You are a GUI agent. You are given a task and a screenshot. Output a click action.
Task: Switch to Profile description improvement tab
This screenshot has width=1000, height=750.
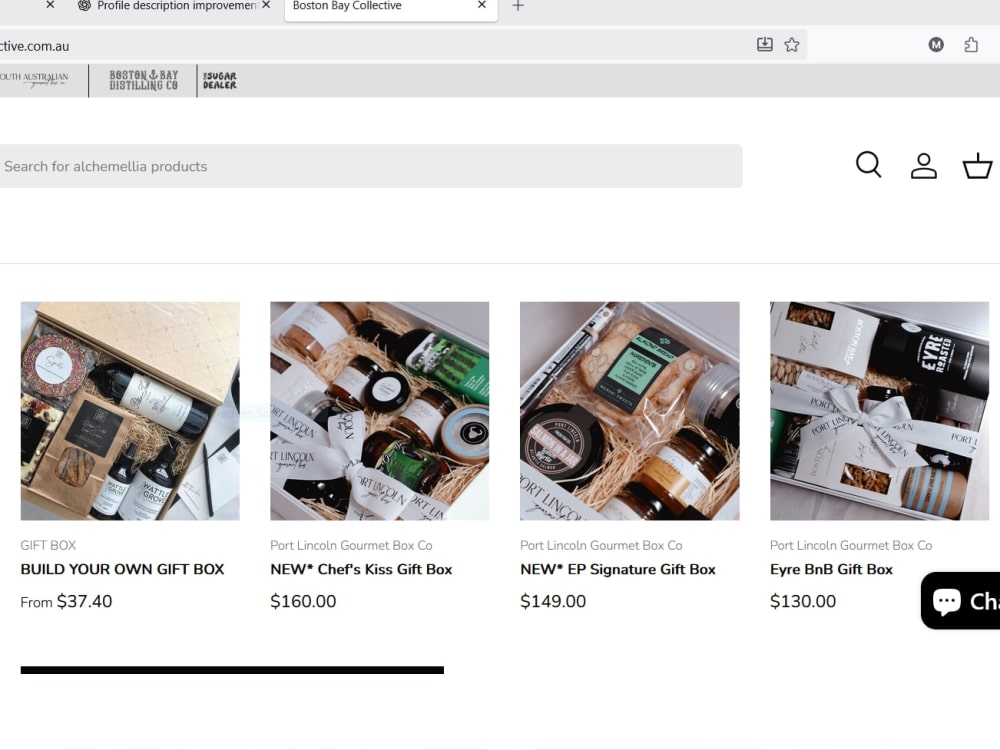click(175, 6)
